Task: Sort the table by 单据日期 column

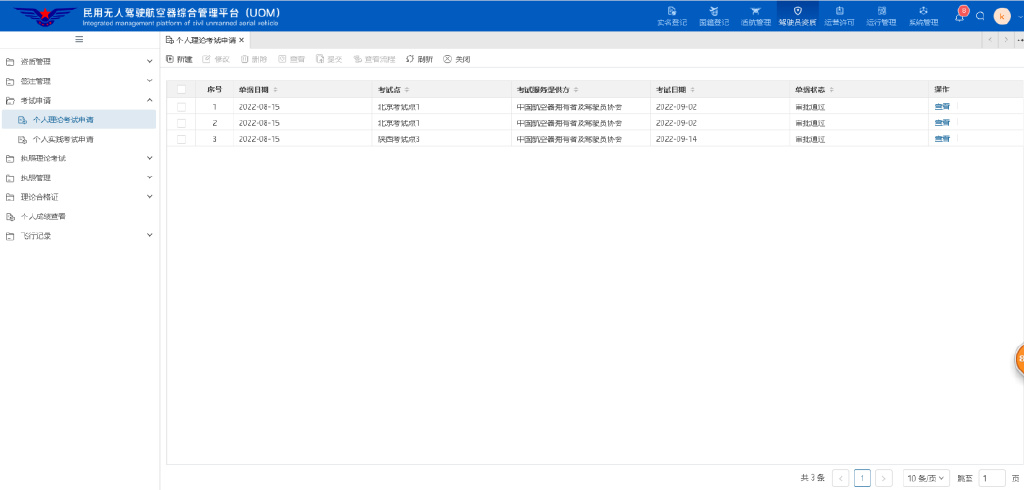Action: [x=276, y=90]
